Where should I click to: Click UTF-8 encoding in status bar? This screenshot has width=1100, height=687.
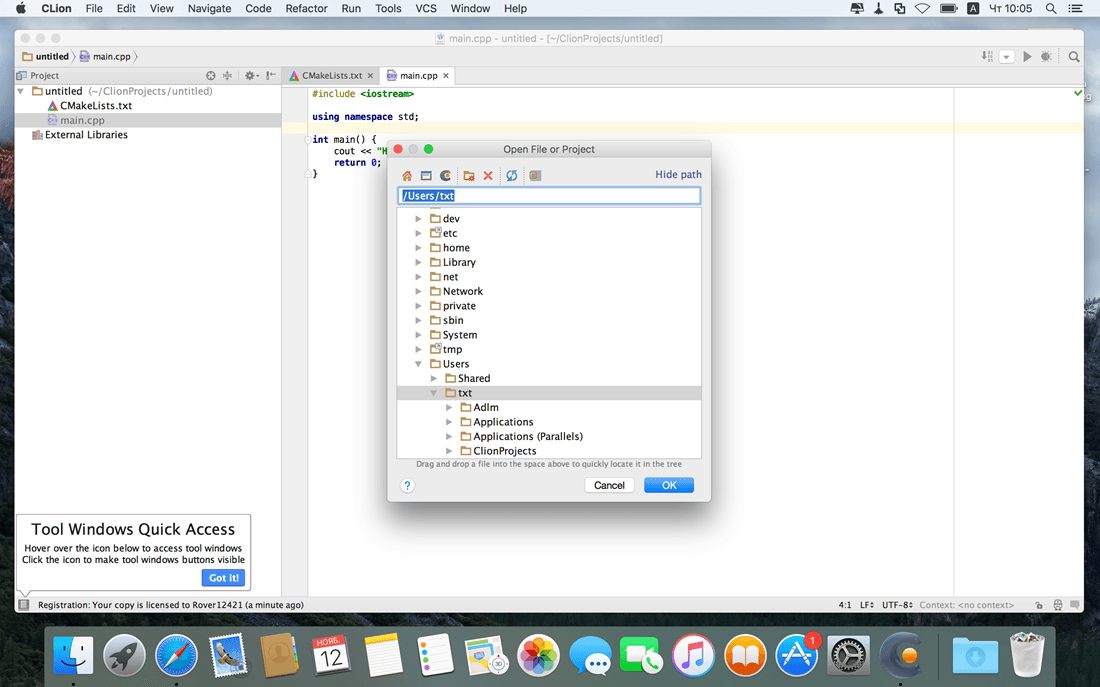(x=897, y=605)
